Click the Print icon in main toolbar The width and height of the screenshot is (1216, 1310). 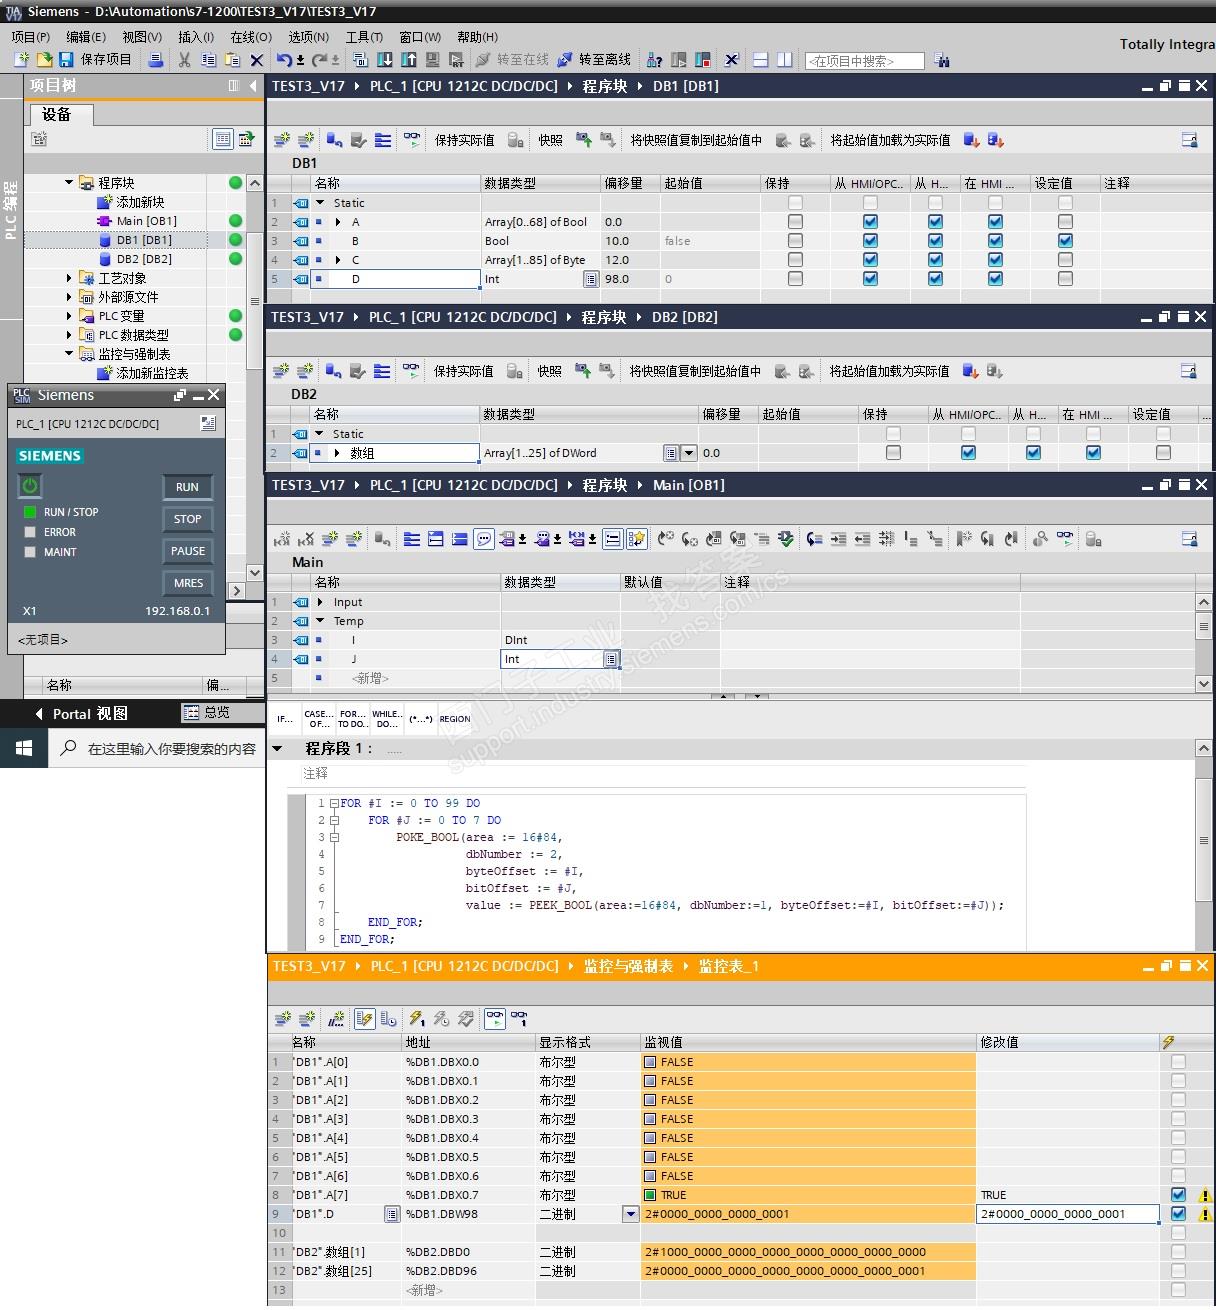click(155, 60)
